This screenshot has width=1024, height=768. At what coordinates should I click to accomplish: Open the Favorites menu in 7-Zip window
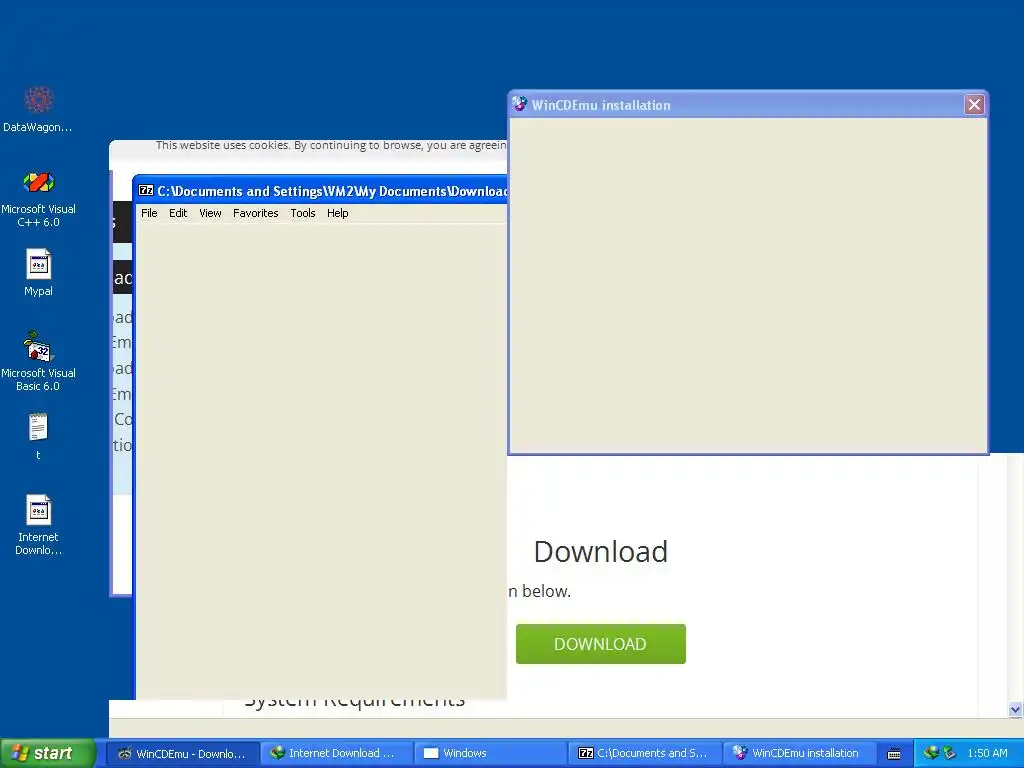(255, 213)
